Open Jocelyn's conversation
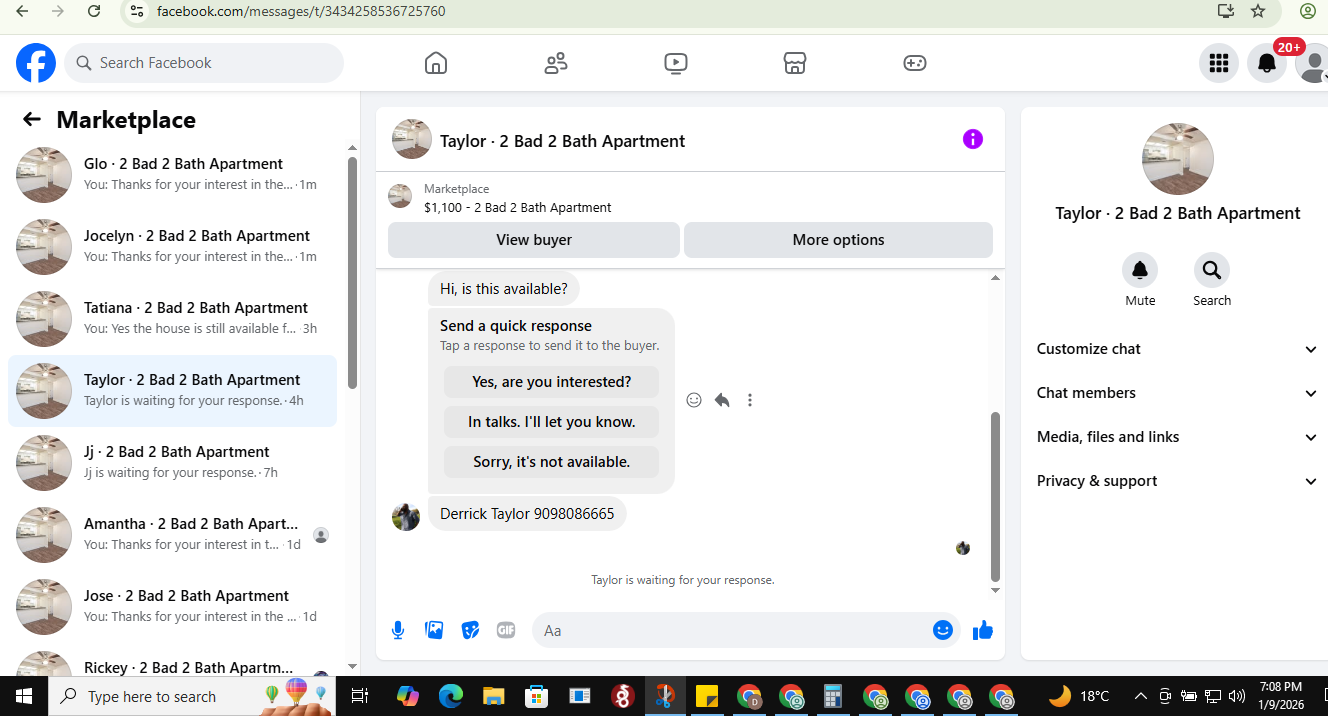 (172, 246)
